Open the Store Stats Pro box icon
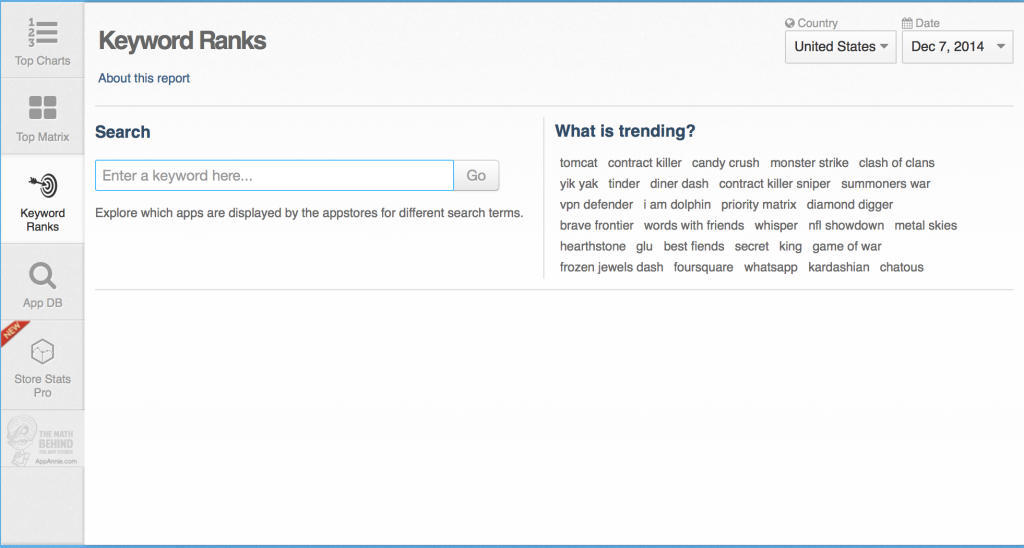The height and width of the screenshot is (548, 1024). point(42,351)
